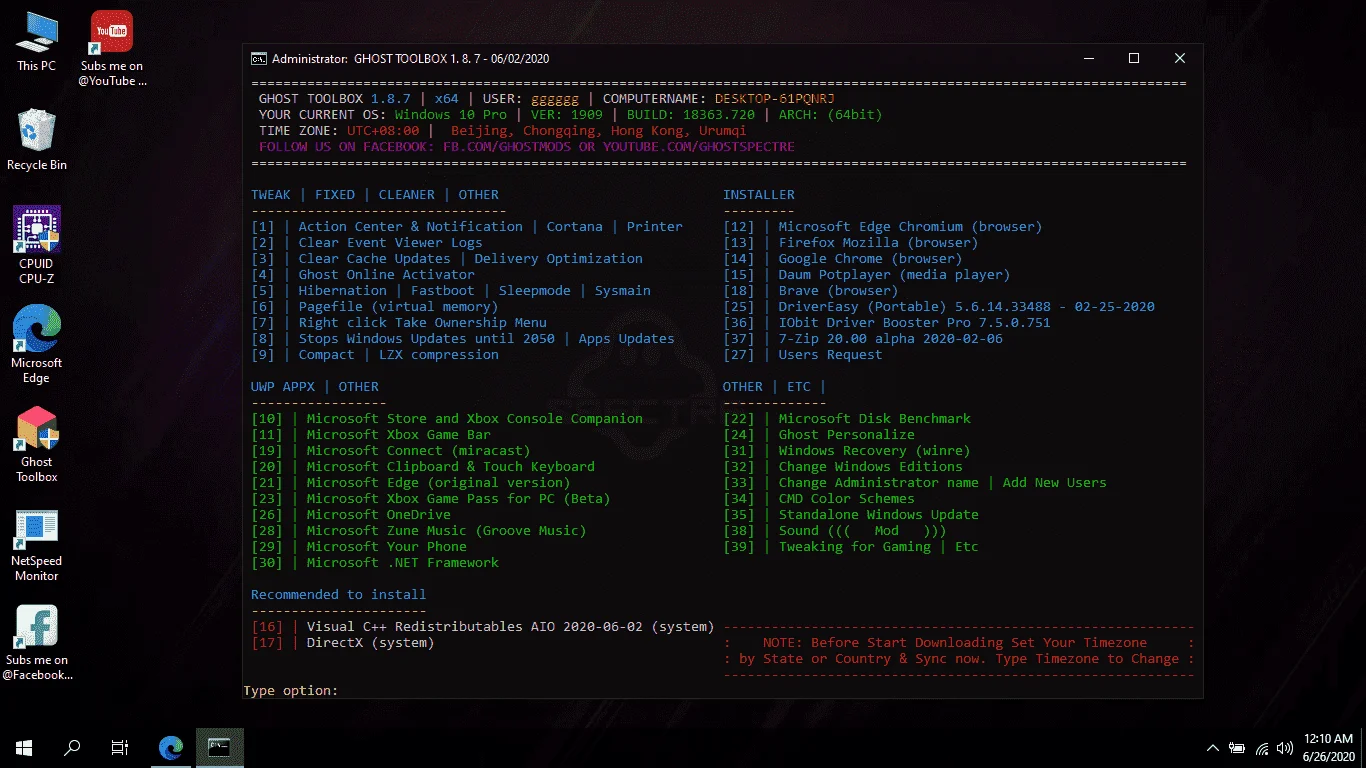Click the Clear Cache Updates line
The height and width of the screenshot is (768, 1366).
(447, 259)
